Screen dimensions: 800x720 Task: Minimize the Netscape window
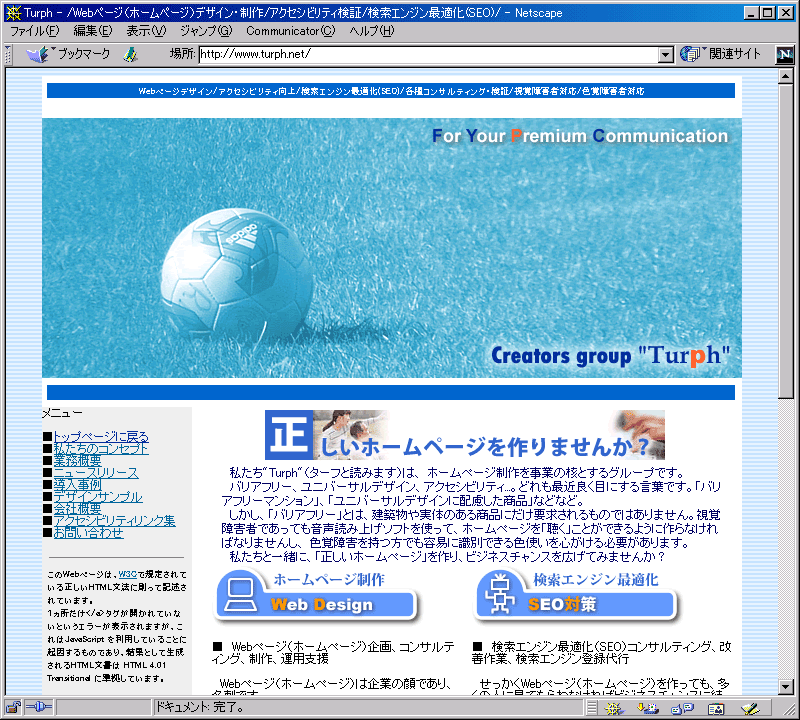pyautogui.click(x=751, y=13)
